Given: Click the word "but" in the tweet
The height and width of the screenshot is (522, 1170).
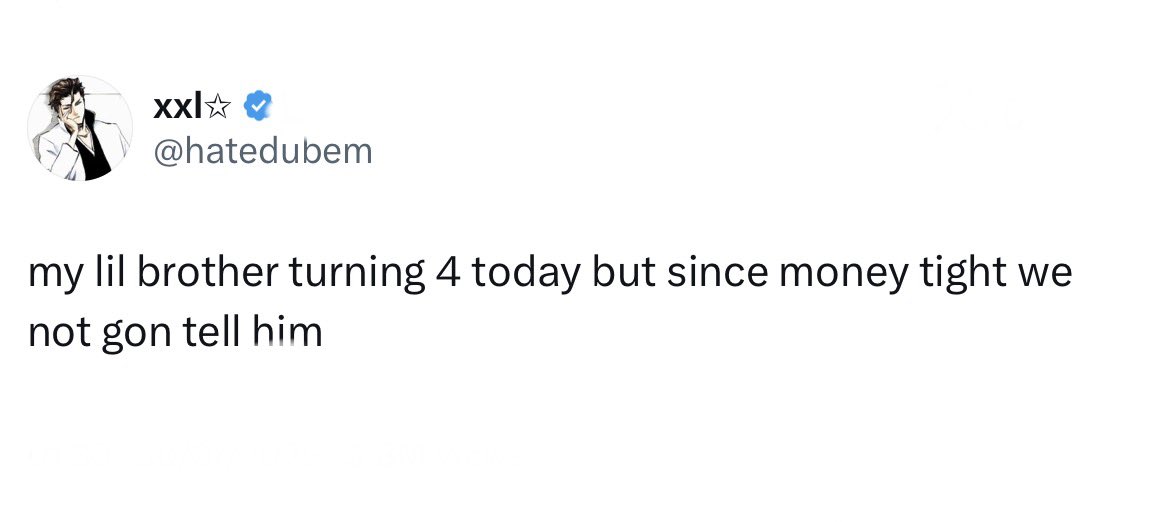Looking at the screenshot, I should pyautogui.click(x=624, y=273).
